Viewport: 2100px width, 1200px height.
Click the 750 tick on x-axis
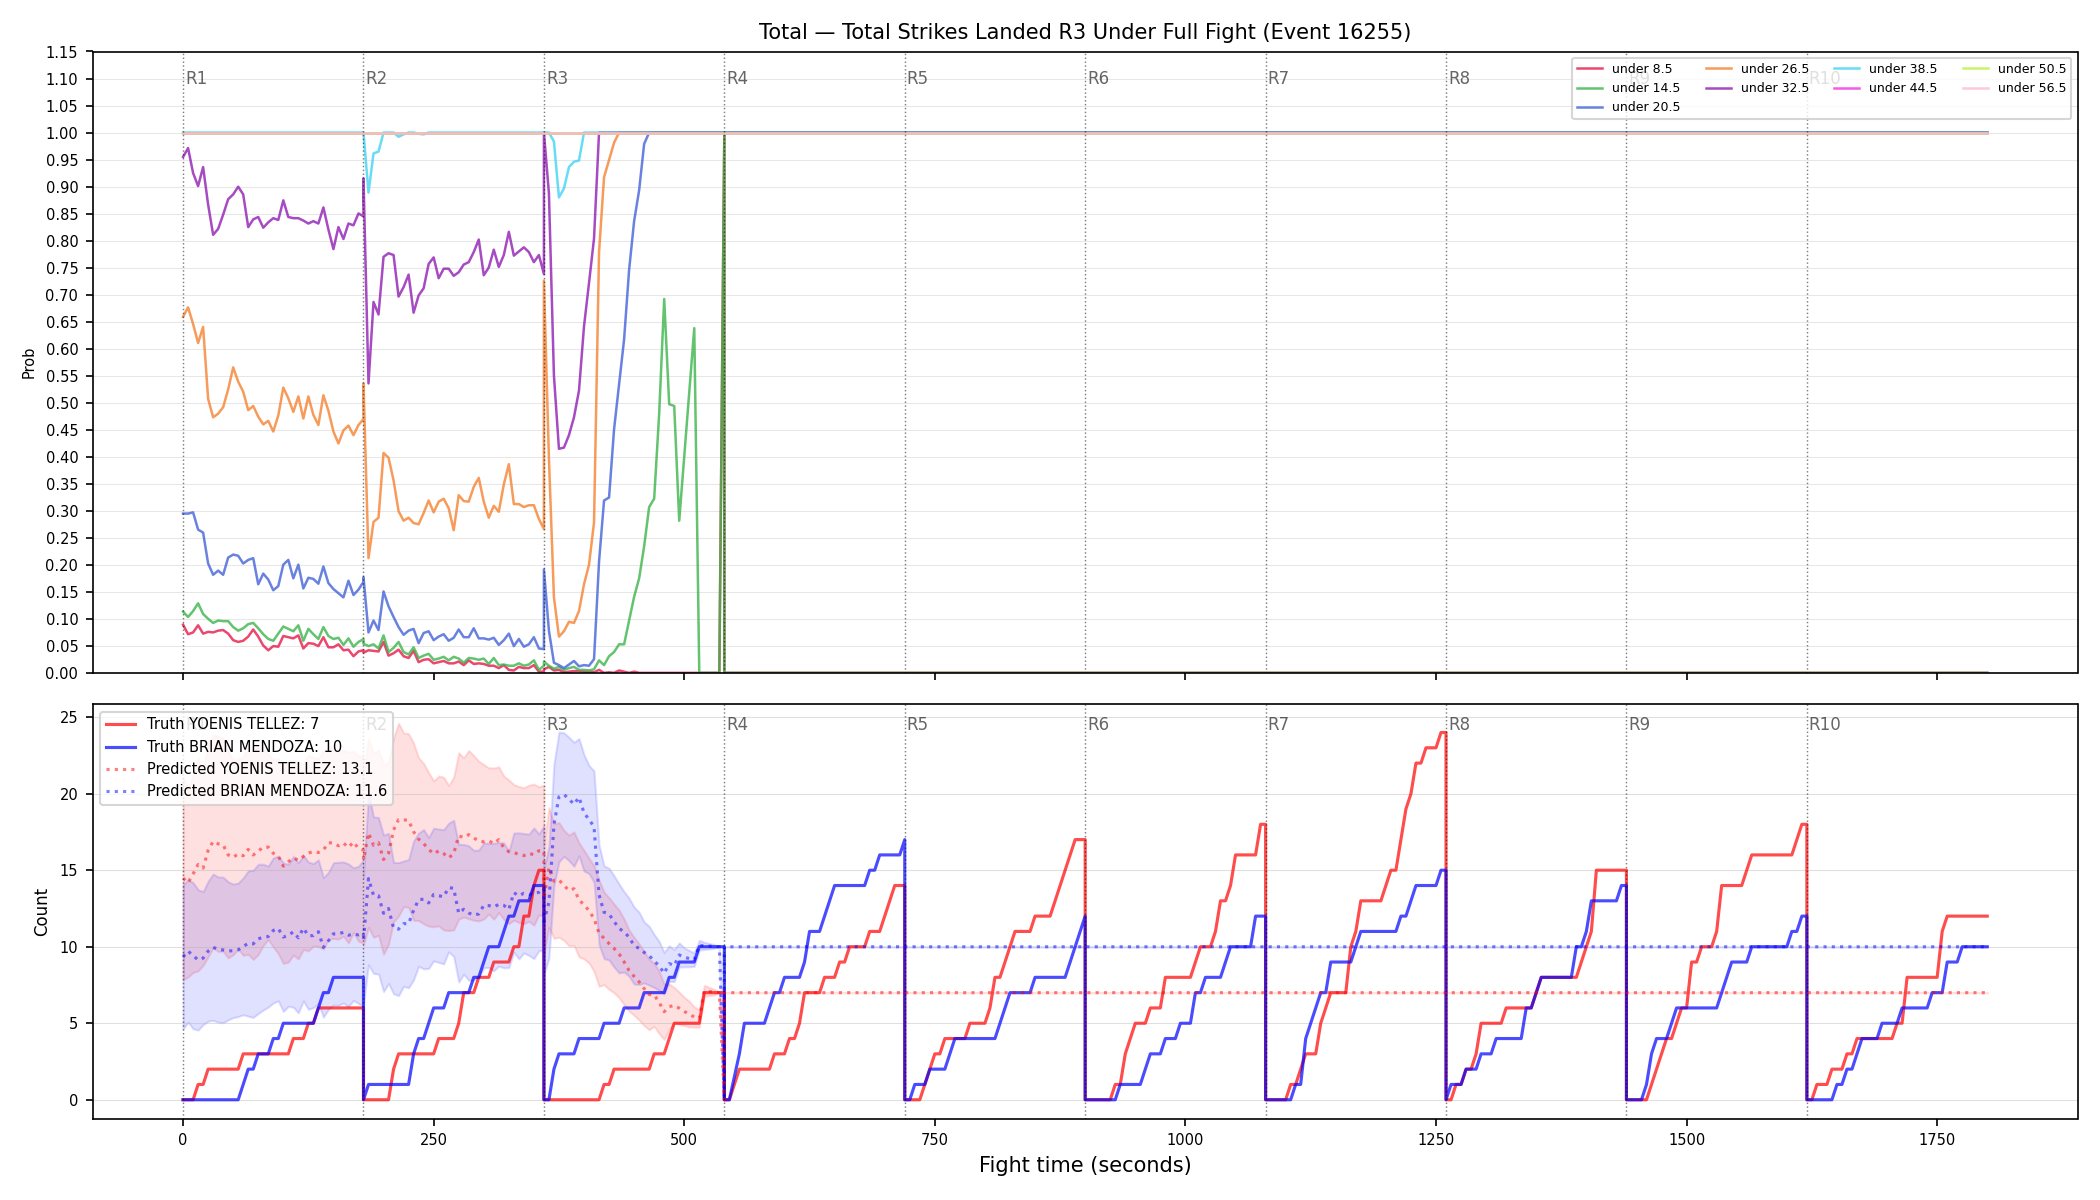click(x=935, y=1139)
